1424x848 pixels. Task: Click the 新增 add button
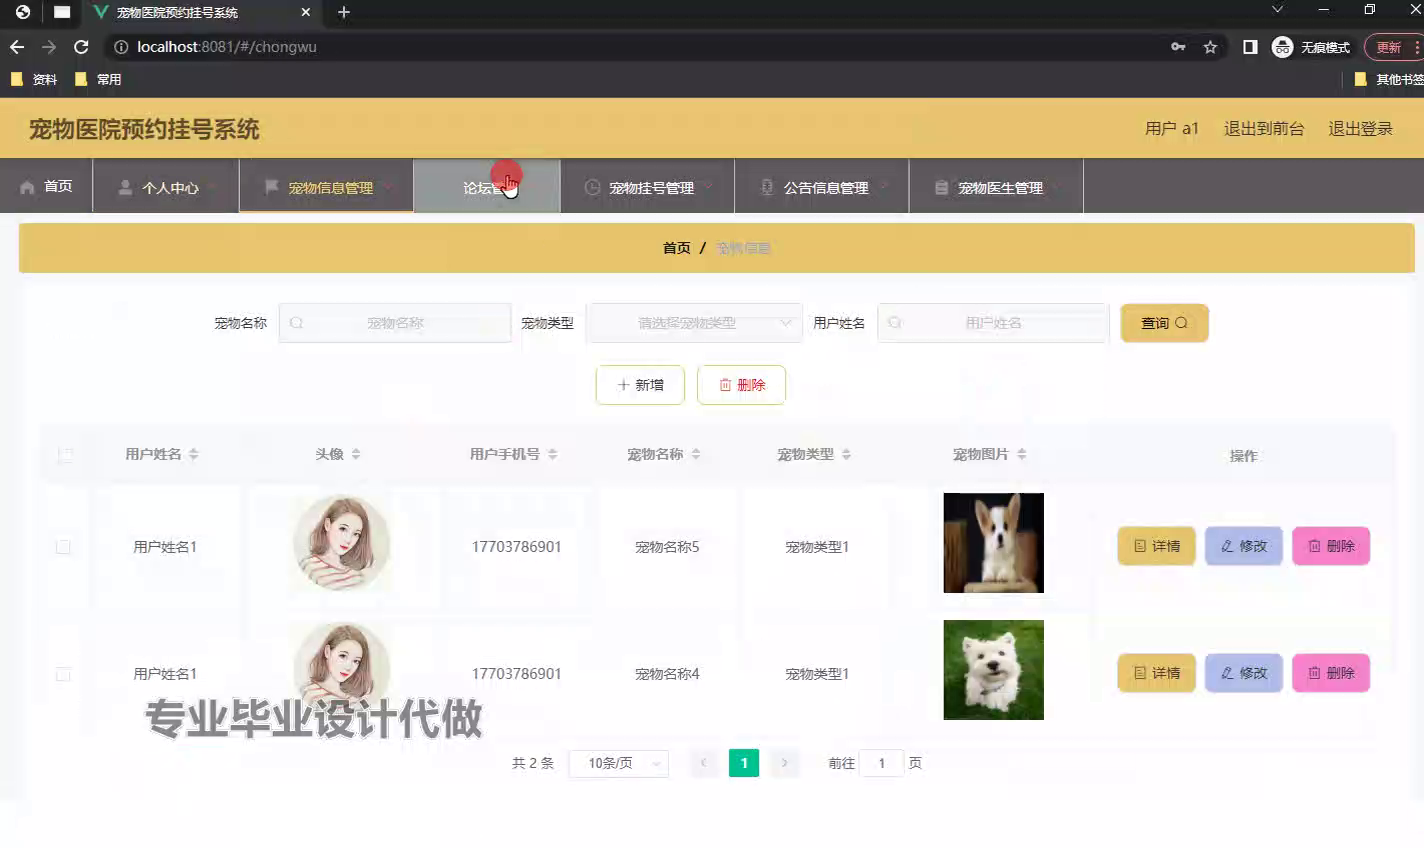click(640, 385)
